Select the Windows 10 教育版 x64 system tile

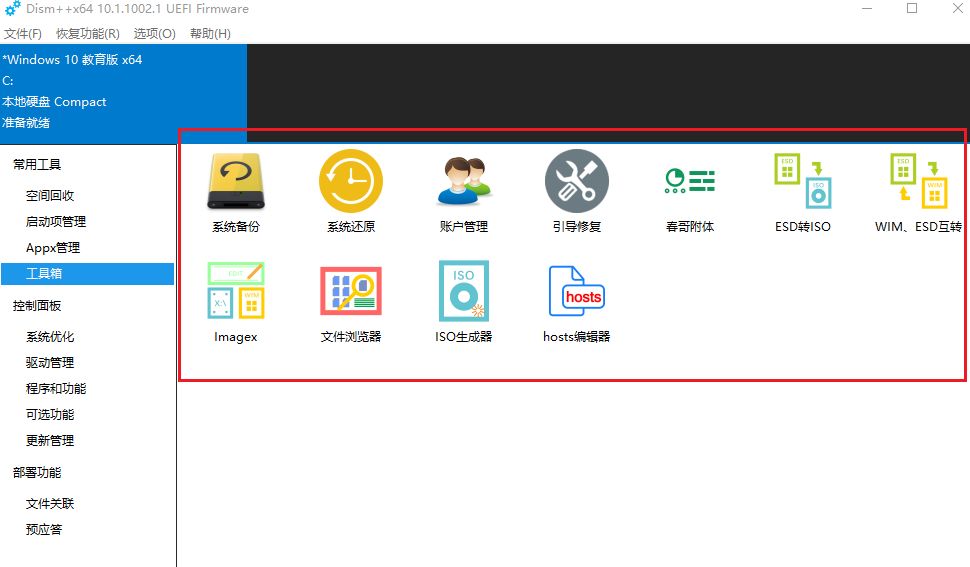[124, 92]
